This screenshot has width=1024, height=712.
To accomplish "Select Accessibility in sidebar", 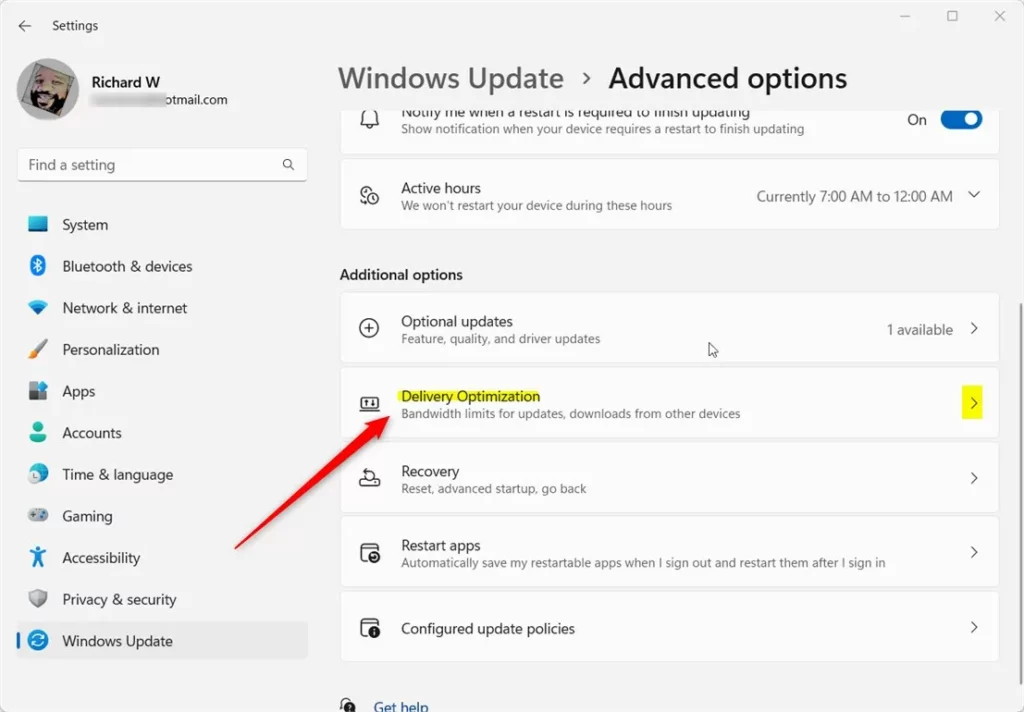I will 162,557.
